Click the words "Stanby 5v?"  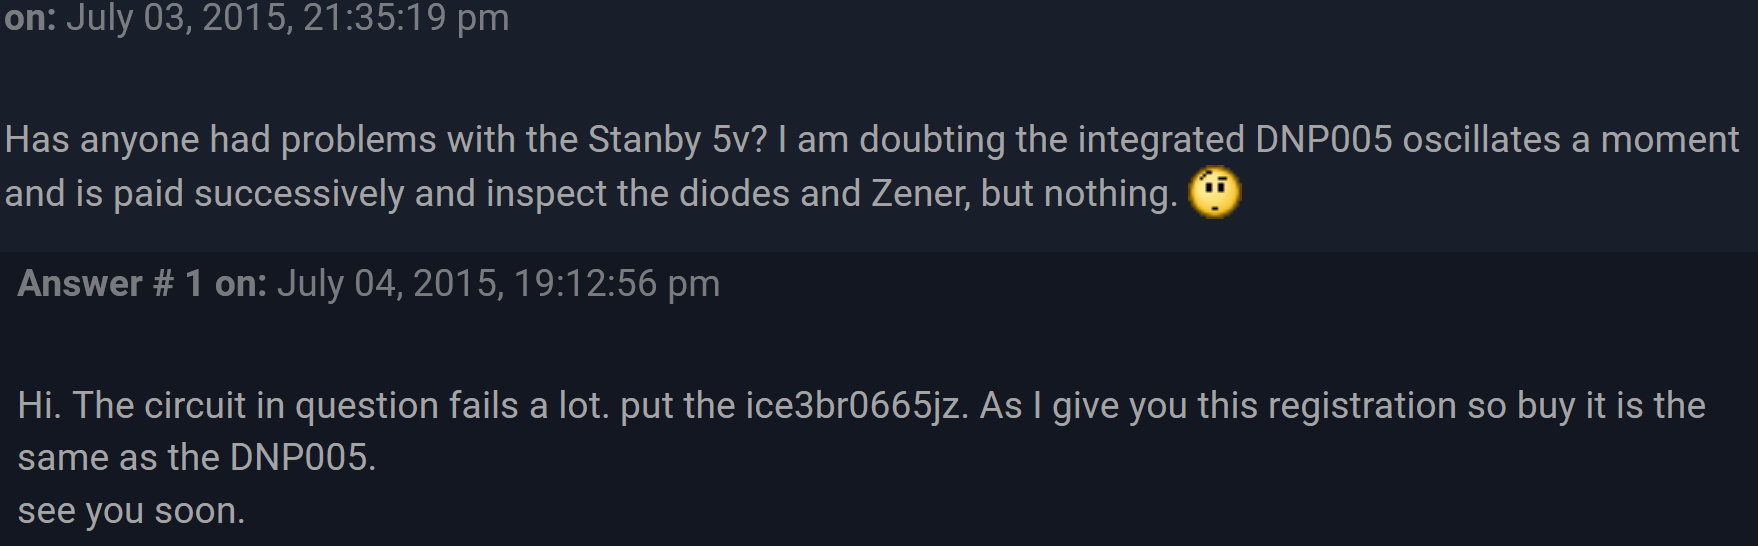(x=677, y=140)
